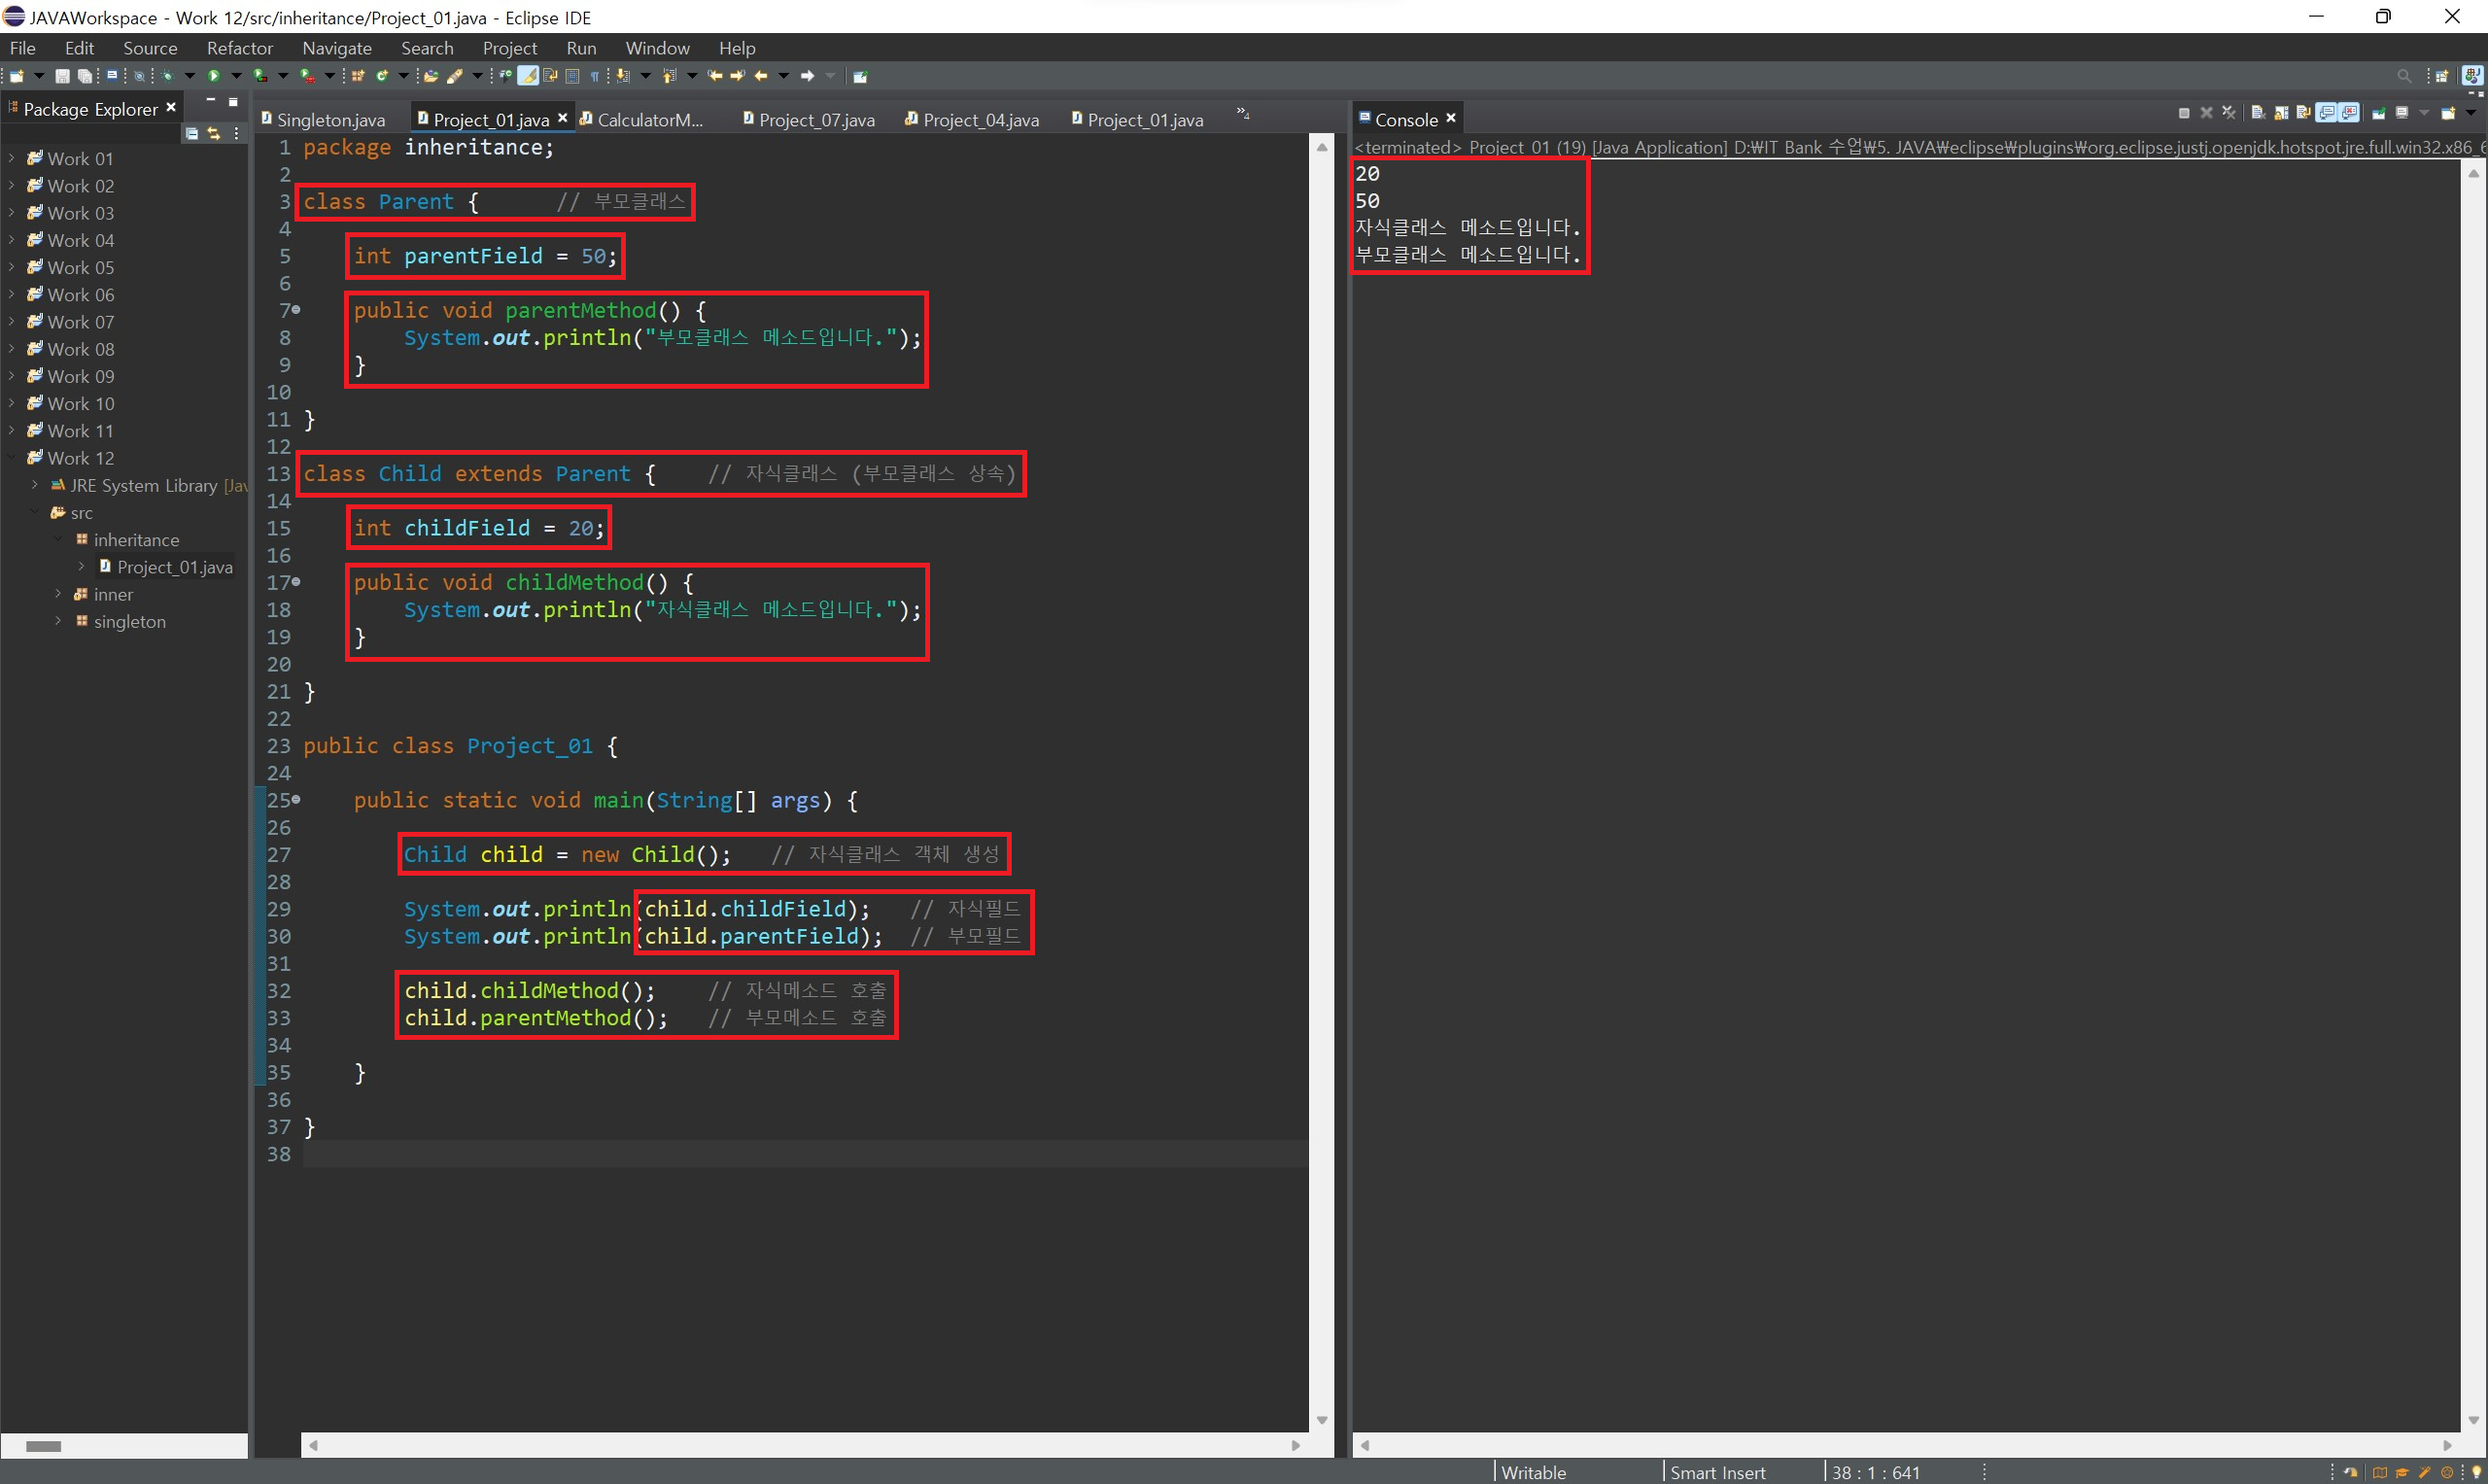Click the New Java Class icon

coord(382,76)
